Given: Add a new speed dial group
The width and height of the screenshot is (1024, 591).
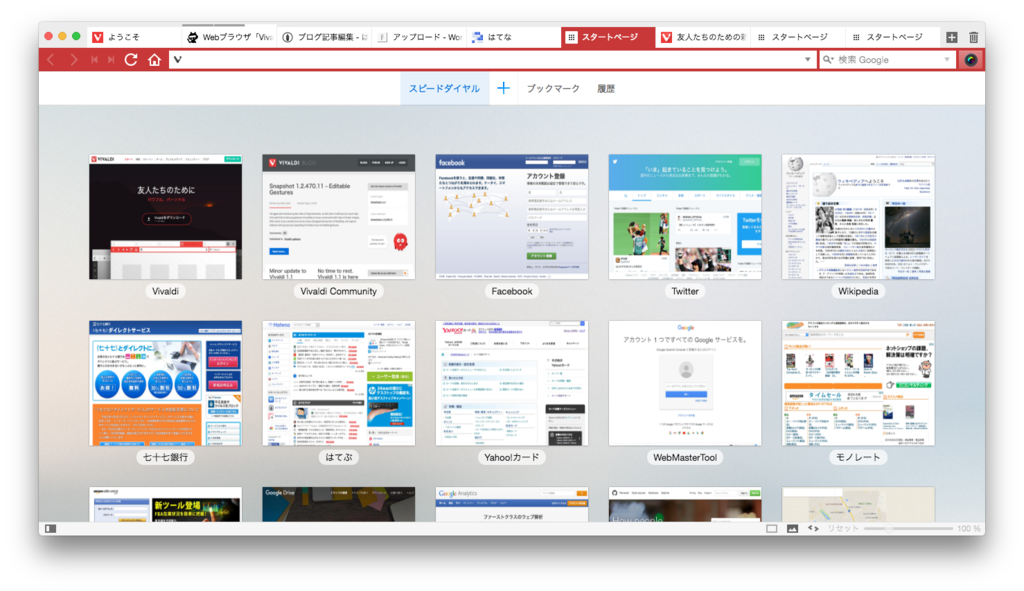Looking at the screenshot, I should [x=503, y=88].
